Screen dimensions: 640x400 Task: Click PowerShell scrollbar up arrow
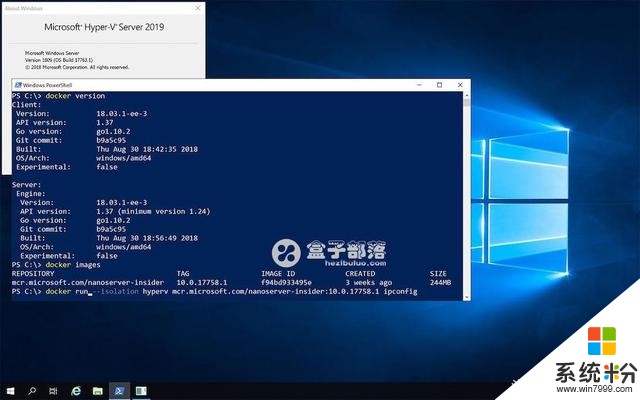coord(467,95)
